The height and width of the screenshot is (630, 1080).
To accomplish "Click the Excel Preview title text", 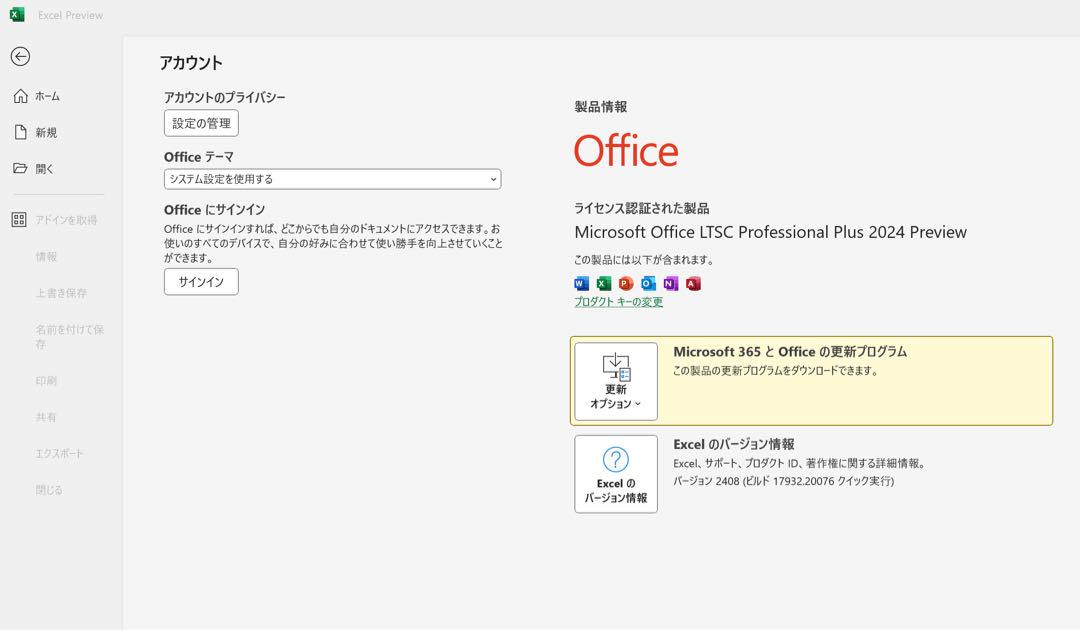I will tap(70, 15).
